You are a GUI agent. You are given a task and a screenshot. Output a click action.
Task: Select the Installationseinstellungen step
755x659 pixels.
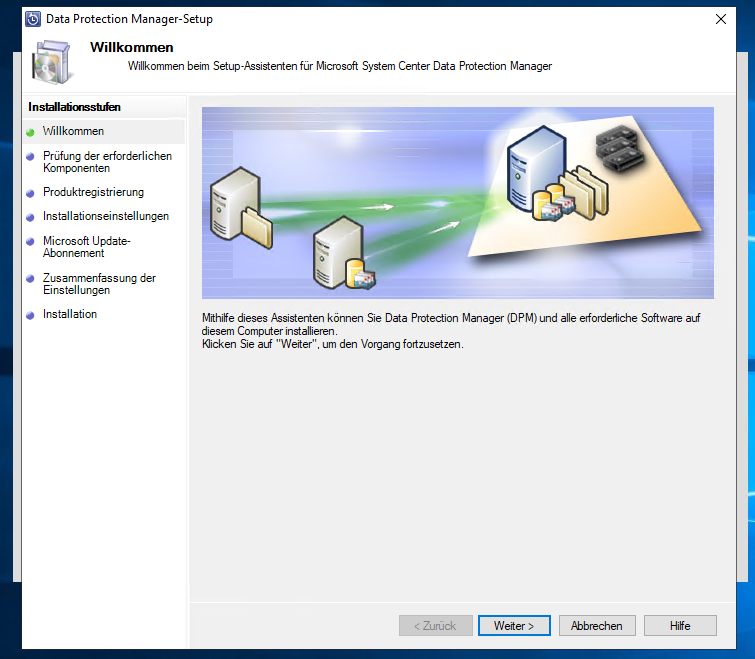tap(106, 216)
